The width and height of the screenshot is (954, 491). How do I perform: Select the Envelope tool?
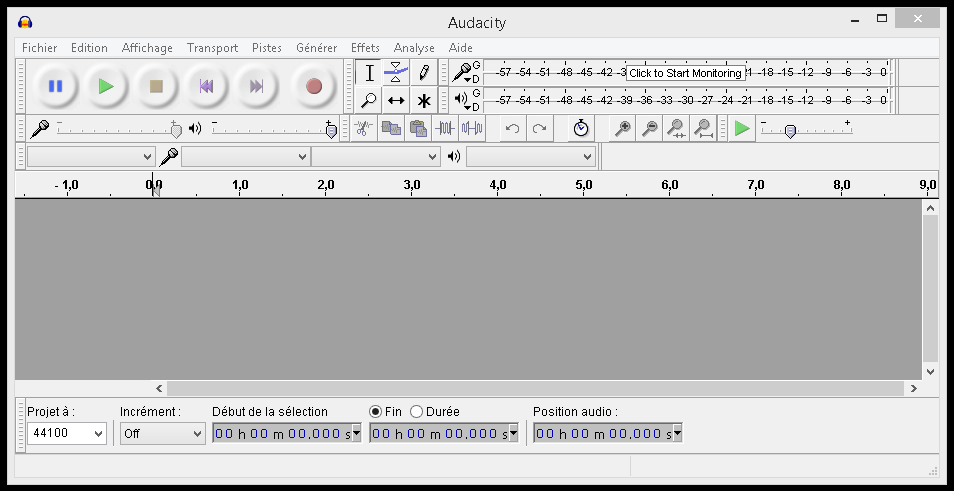396,73
